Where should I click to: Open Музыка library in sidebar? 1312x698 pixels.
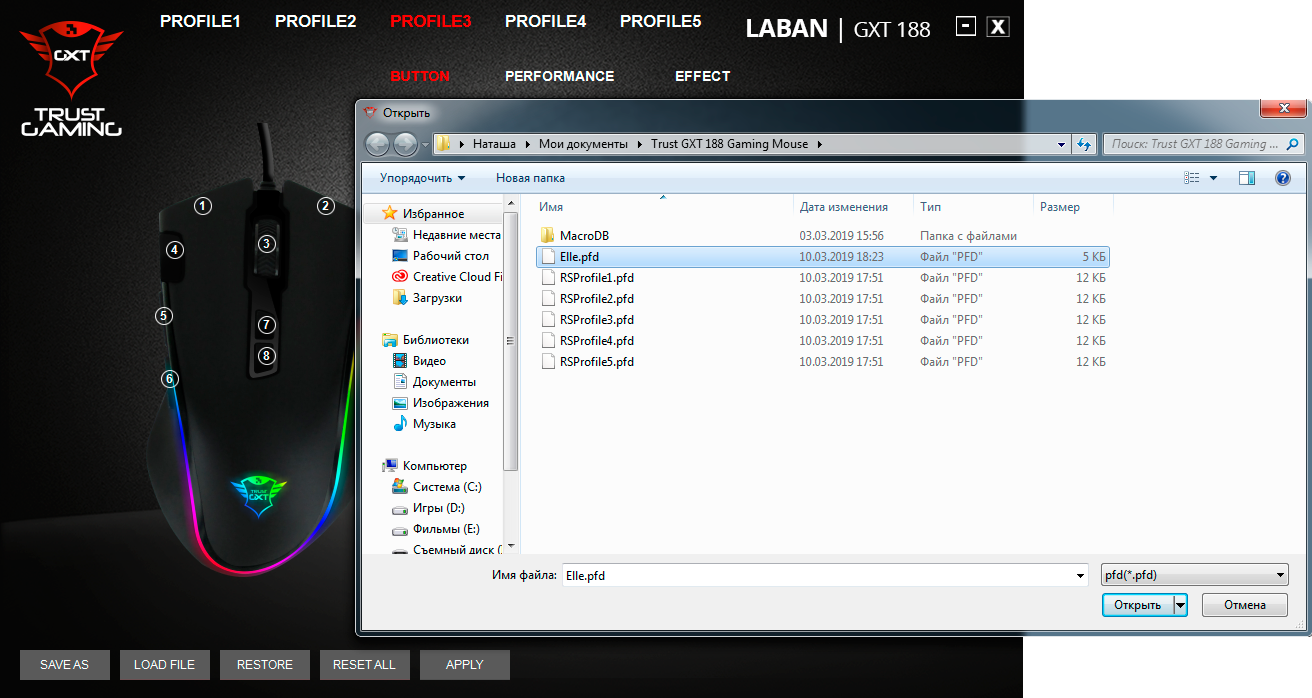point(423,424)
